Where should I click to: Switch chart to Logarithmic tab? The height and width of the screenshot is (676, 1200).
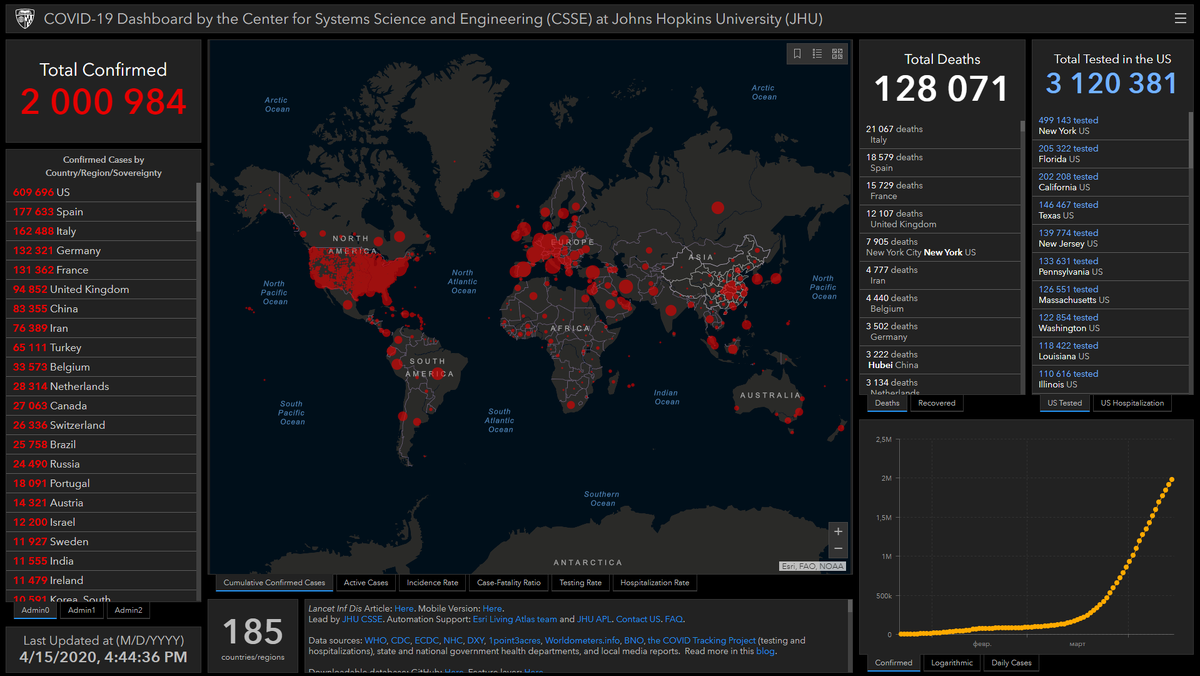tap(951, 662)
